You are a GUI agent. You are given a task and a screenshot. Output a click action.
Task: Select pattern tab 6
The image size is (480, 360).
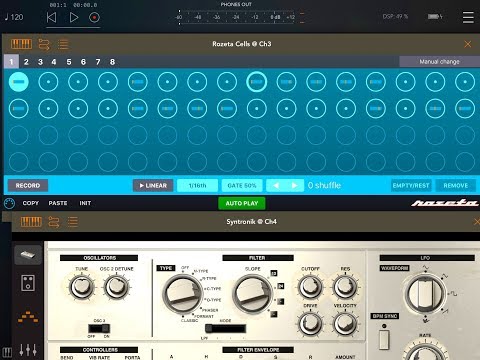tap(83, 62)
